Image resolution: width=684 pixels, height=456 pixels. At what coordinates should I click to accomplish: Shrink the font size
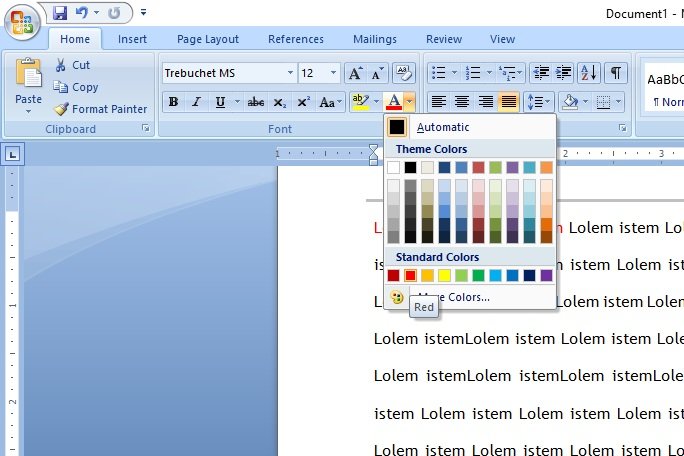point(377,73)
